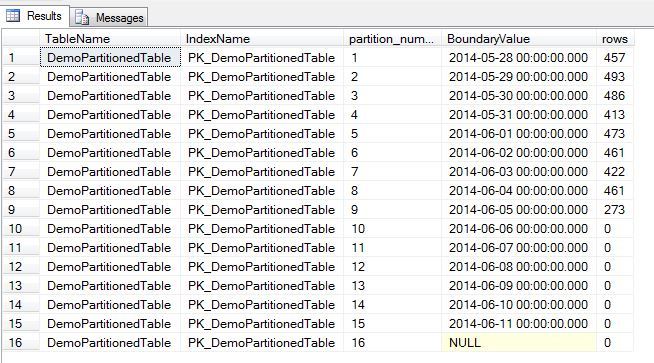The height and width of the screenshot is (363, 654).
Task: Click boundary value 2014-06-11 00:00:00.000
Action: click(519, 323)
